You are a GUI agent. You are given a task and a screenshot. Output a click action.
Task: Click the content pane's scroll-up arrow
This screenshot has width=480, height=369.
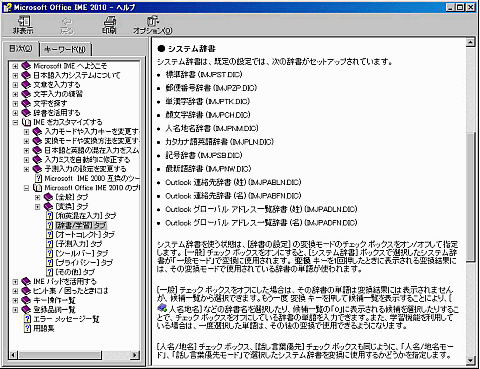[470, 42]
